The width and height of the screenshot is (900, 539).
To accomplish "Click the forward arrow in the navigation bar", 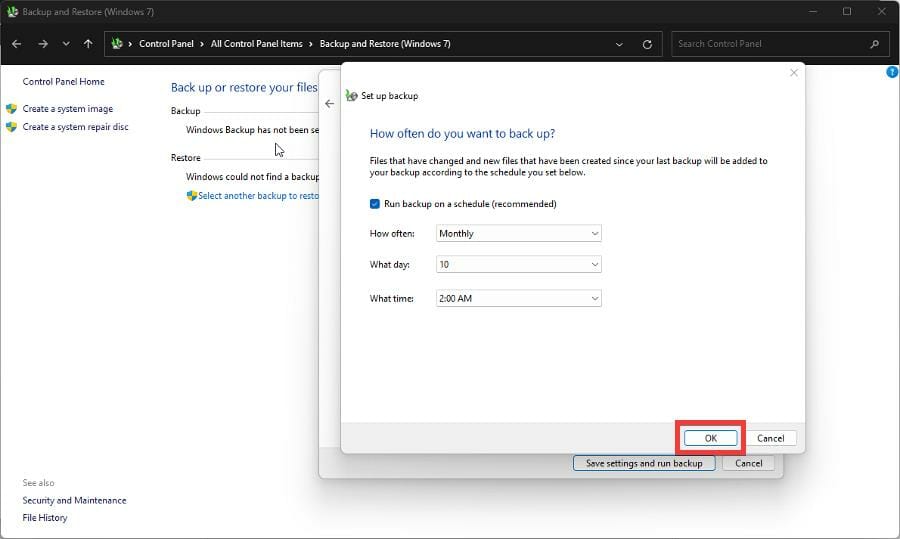I will coord(42,44).
